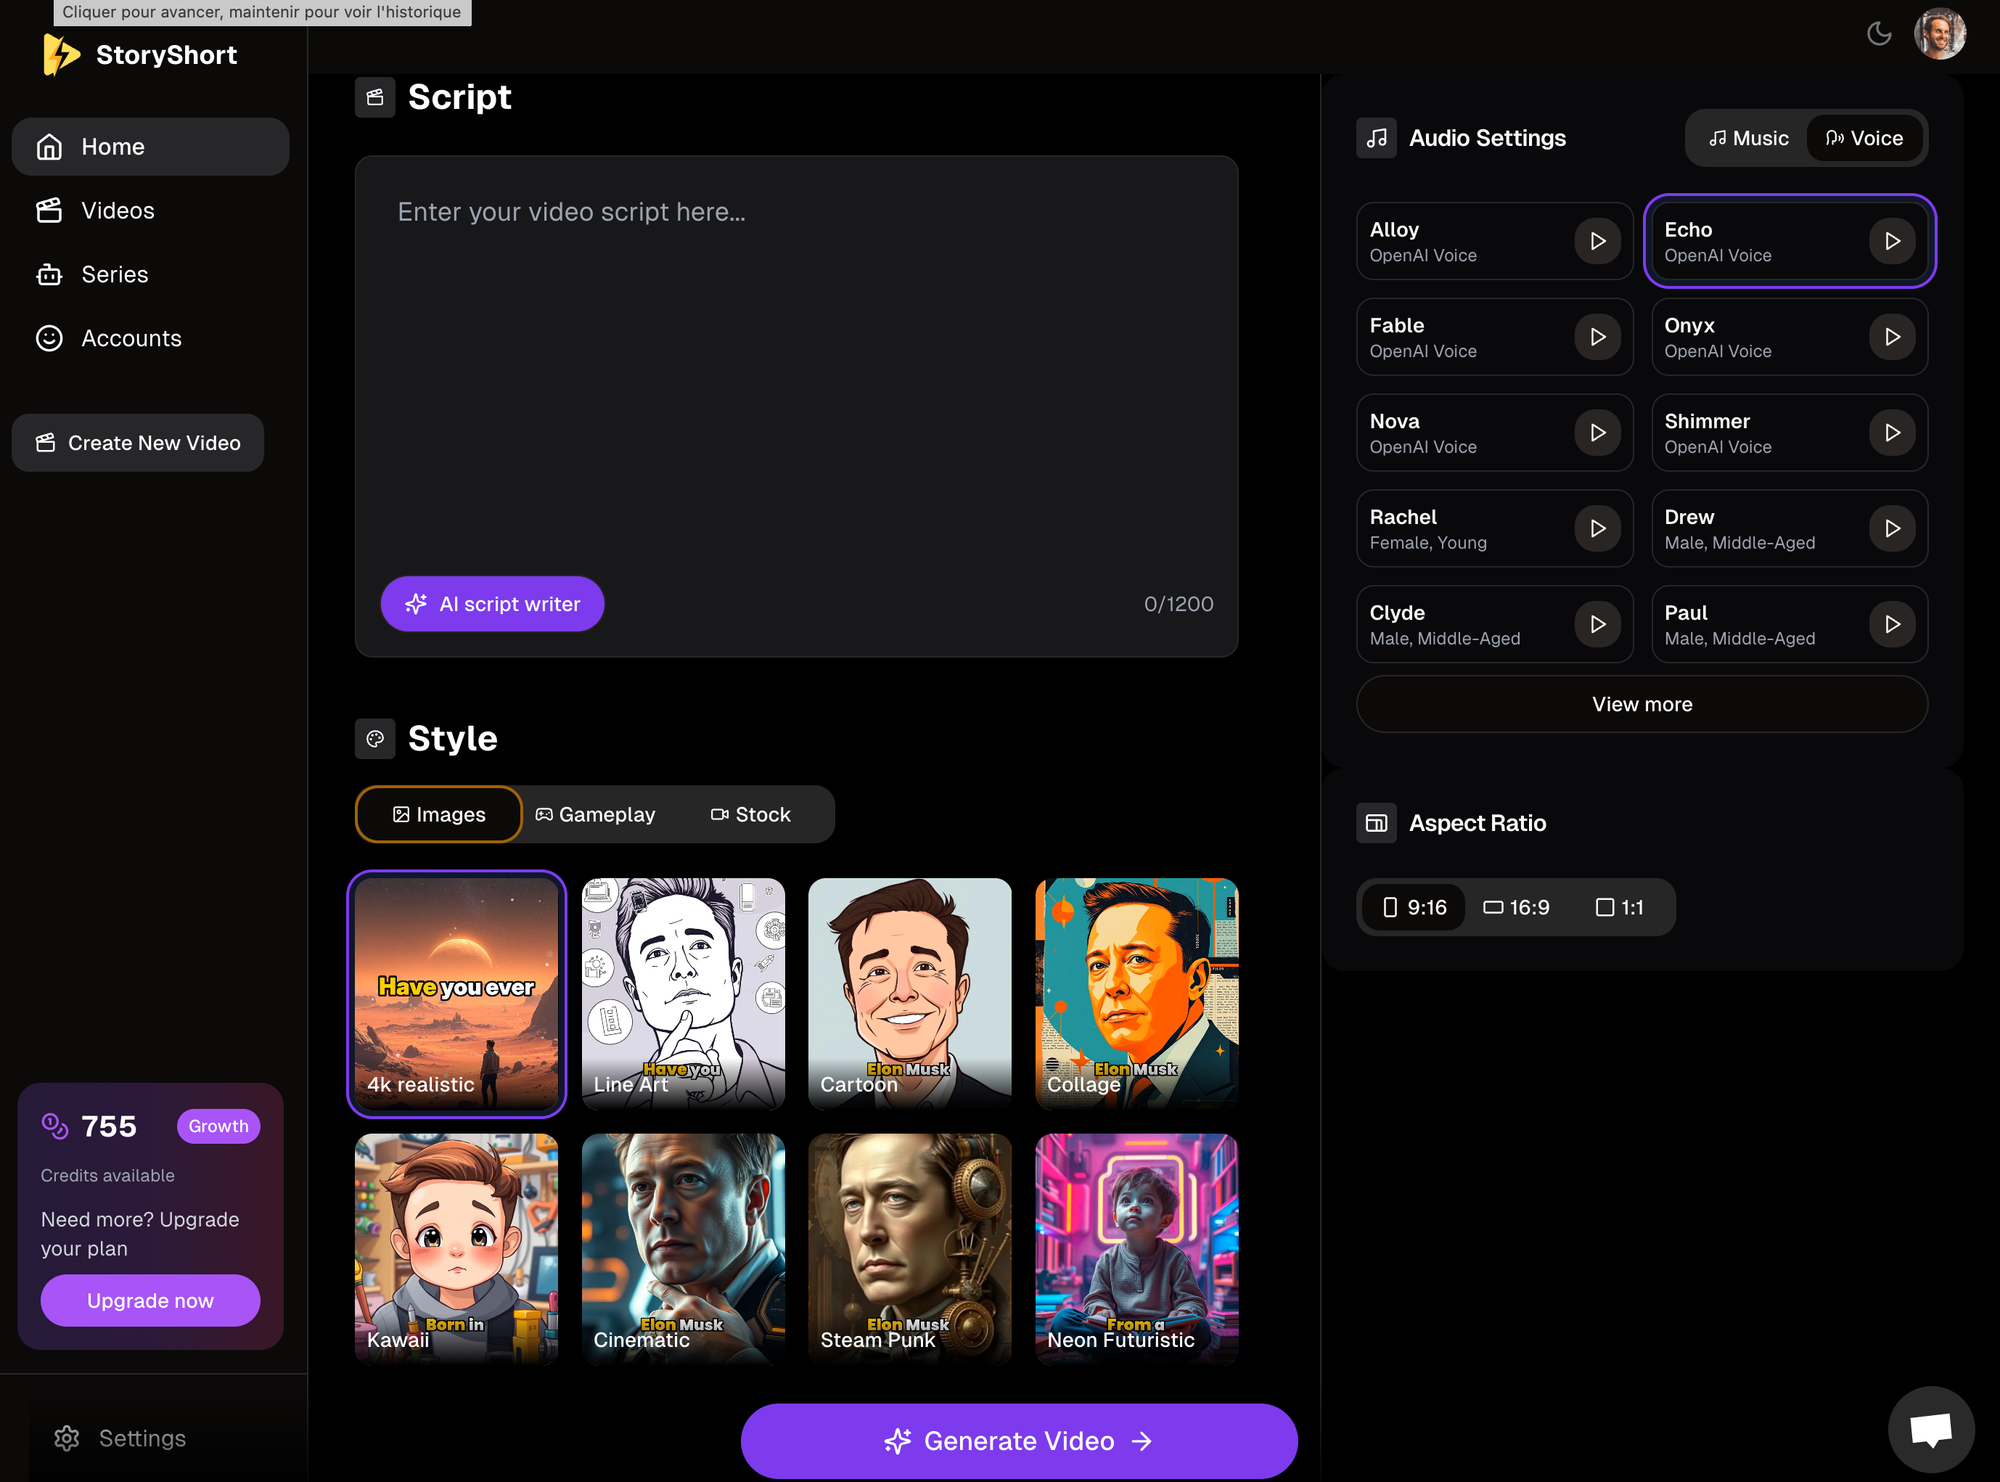The width and height of the screenshot is (2000, 1482).
Task: Open Settings gear in sidebar
Action: tap(67, 1438)
